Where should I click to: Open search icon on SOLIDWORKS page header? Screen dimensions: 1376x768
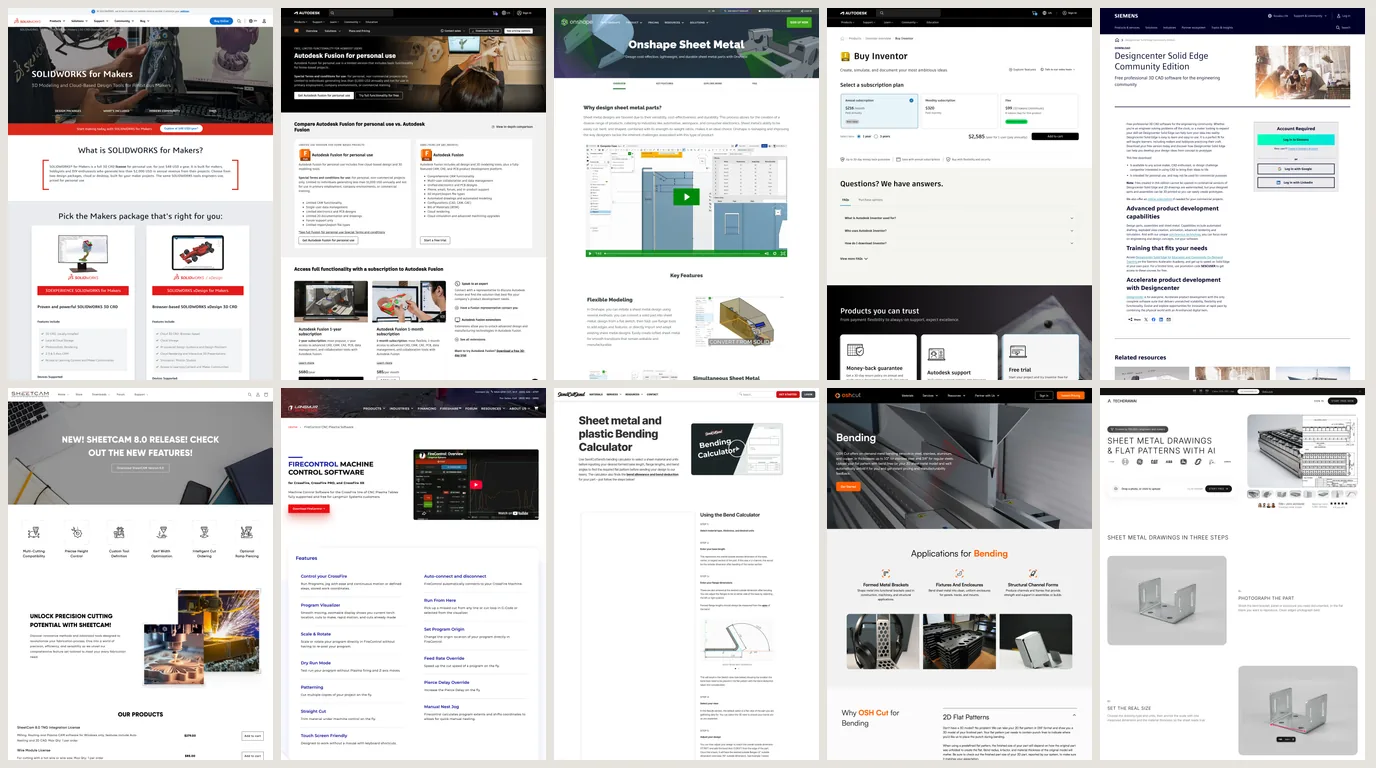238,21
